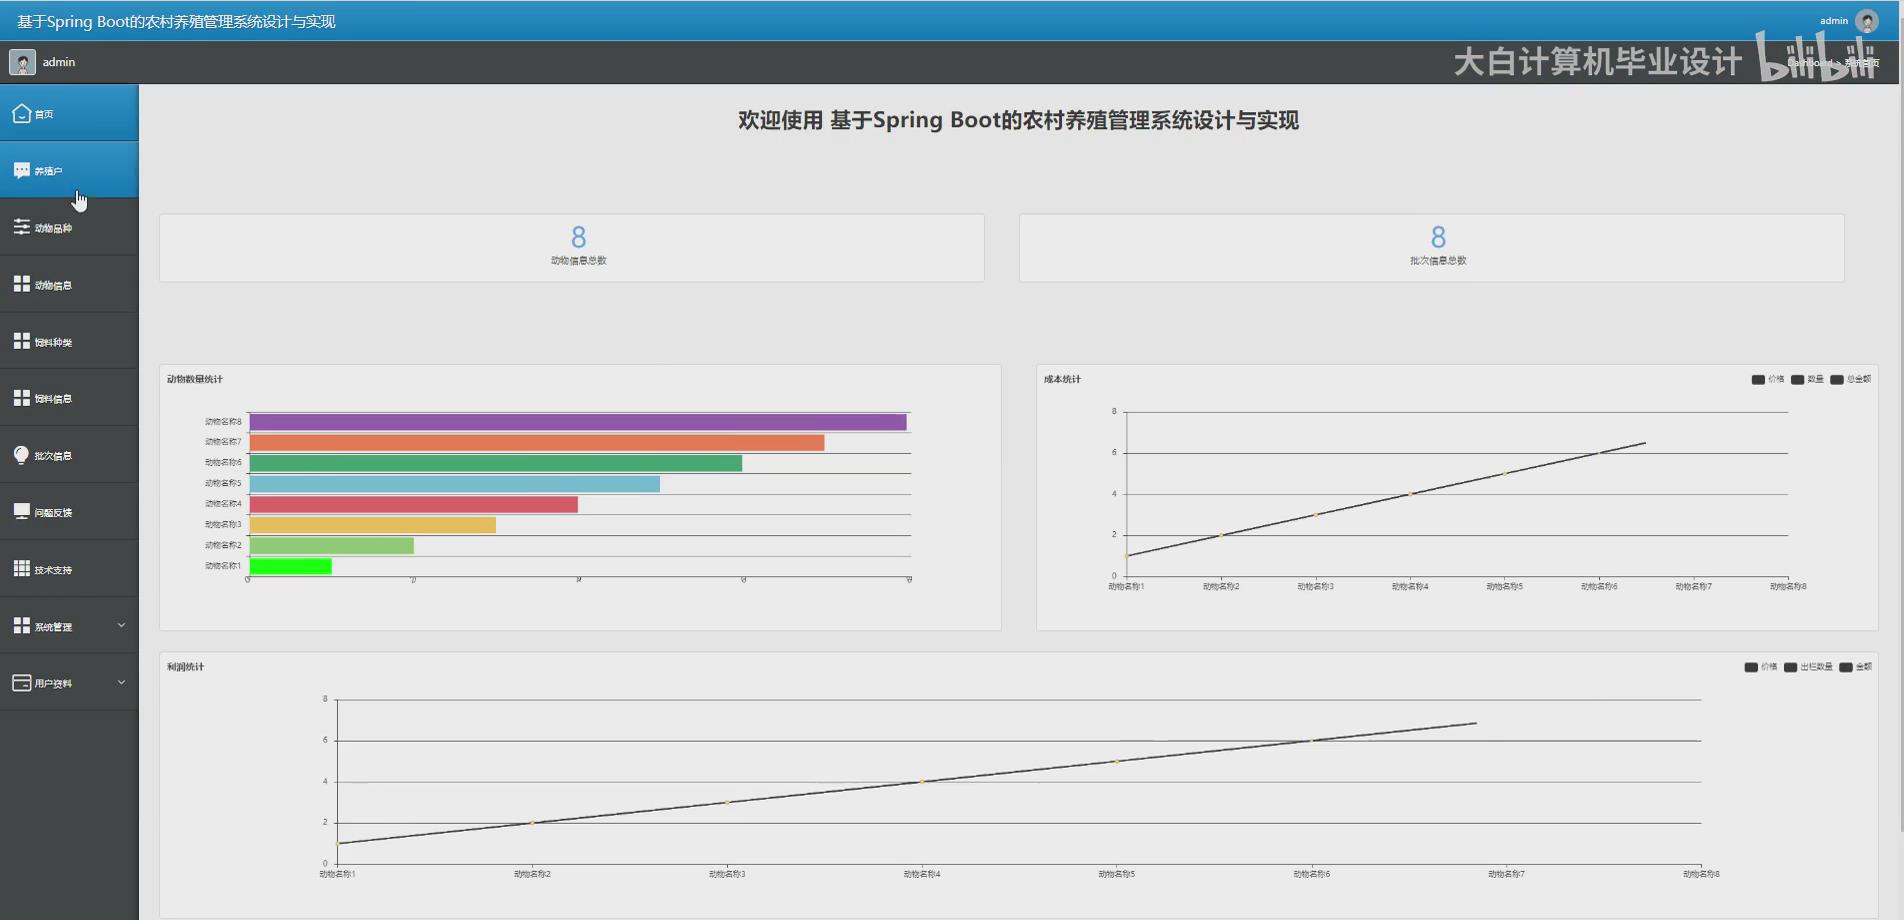
Task: Expand the 系统管理 submenu chevron
Action: point(121,625)
